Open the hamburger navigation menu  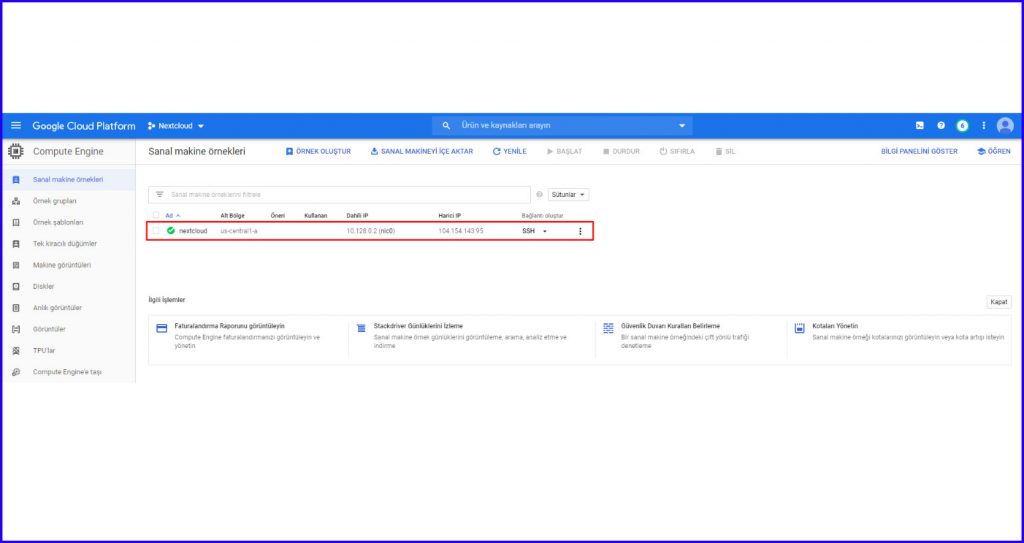coord(16,125)
